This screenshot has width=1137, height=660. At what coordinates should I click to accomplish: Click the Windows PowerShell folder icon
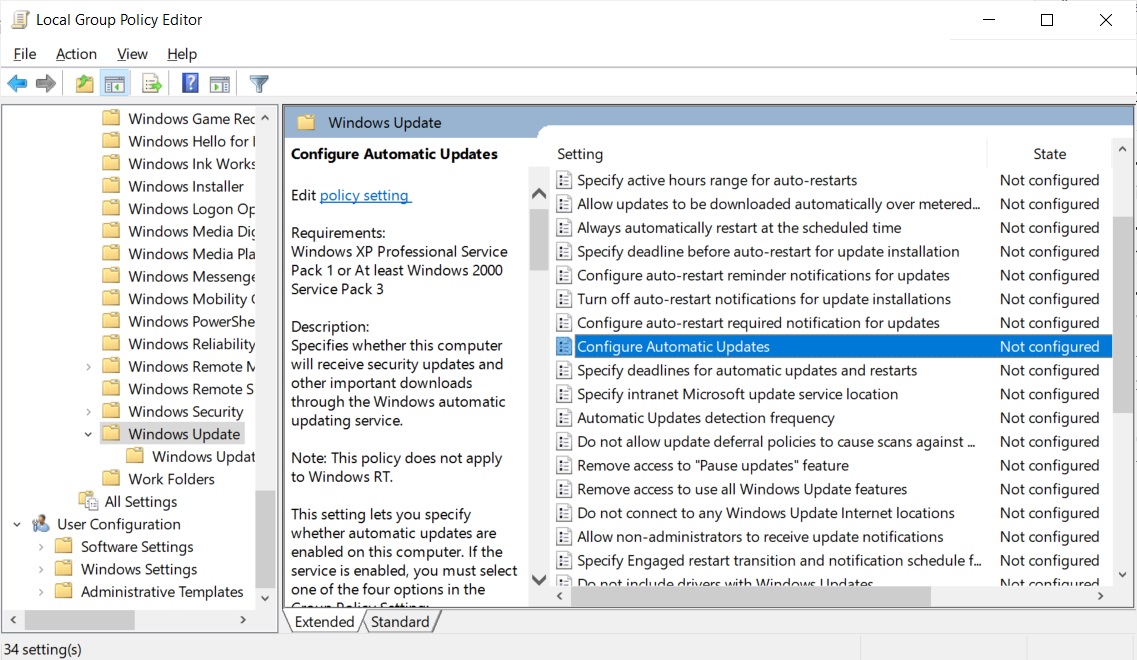(x=111, y=321)
